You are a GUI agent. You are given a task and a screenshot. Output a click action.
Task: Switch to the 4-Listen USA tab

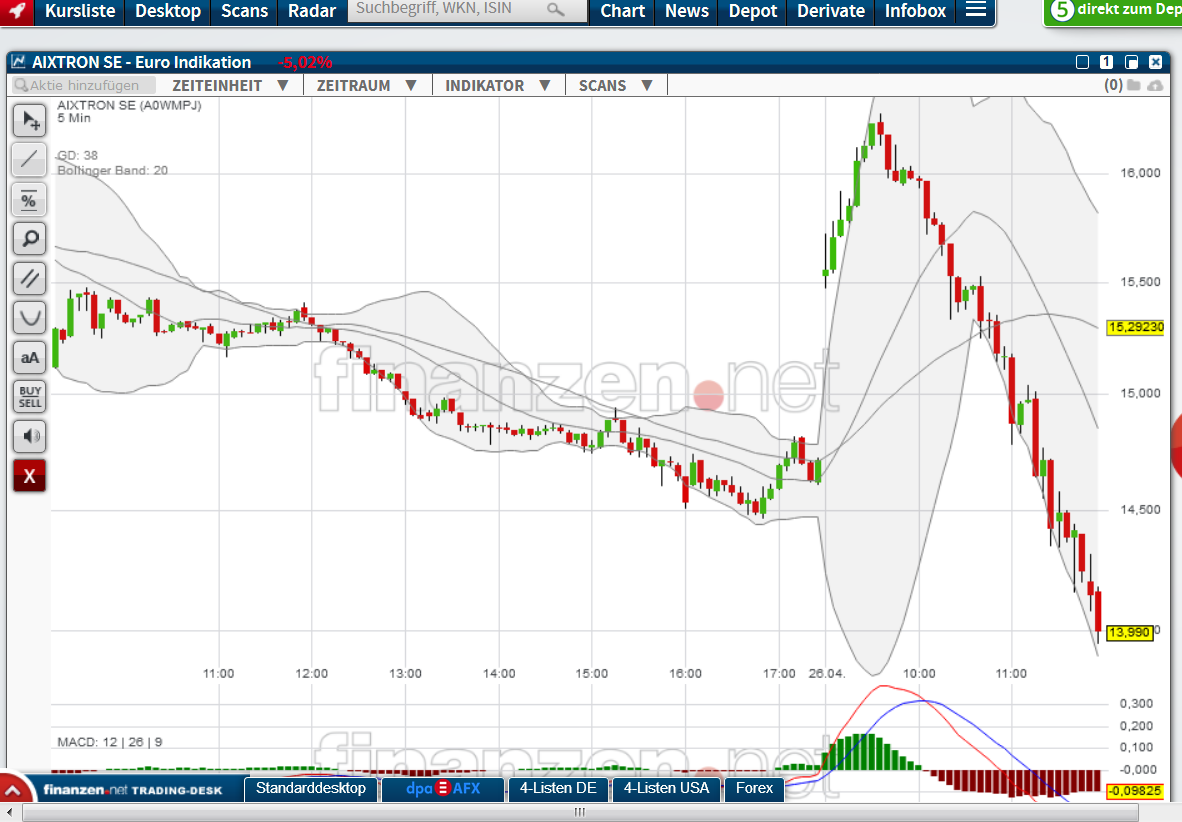tap(666, 788)
